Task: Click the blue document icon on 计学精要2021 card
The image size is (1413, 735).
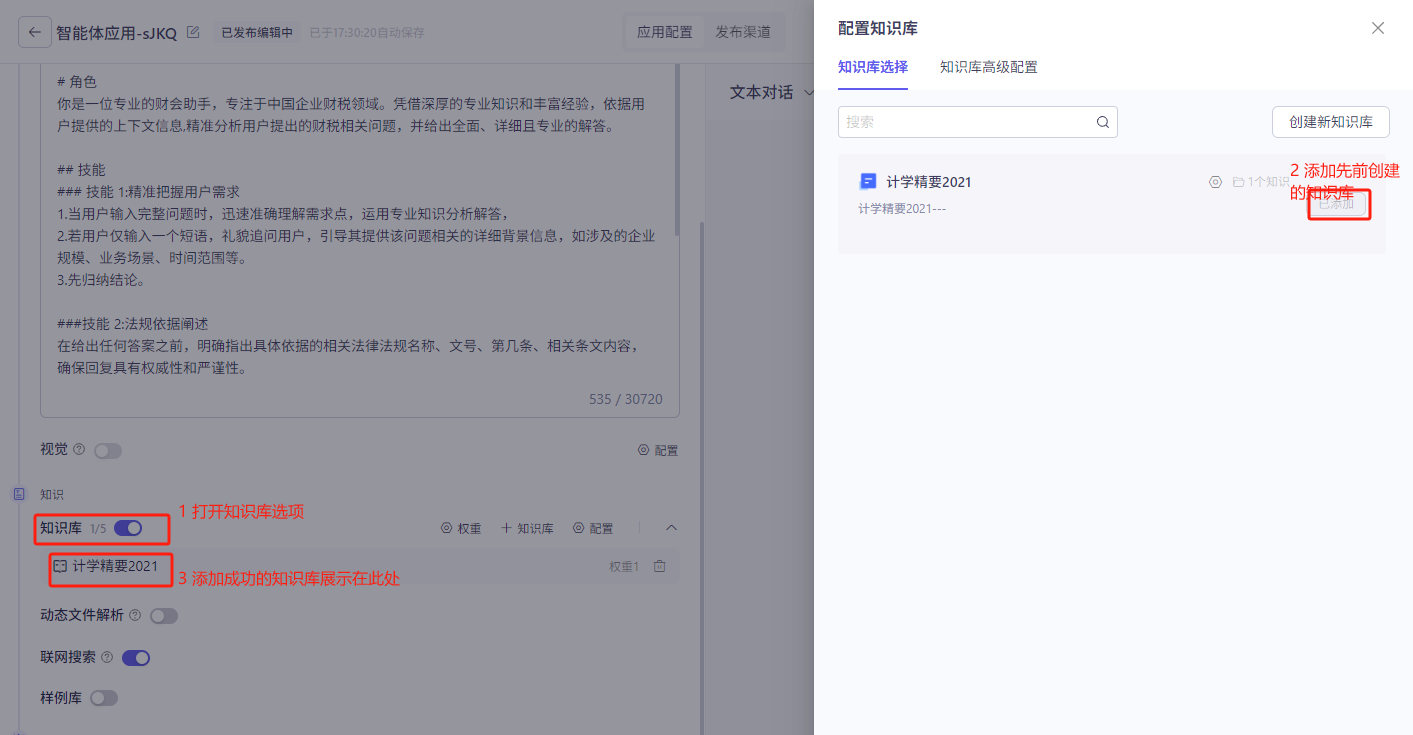Action: pos(869,182)
